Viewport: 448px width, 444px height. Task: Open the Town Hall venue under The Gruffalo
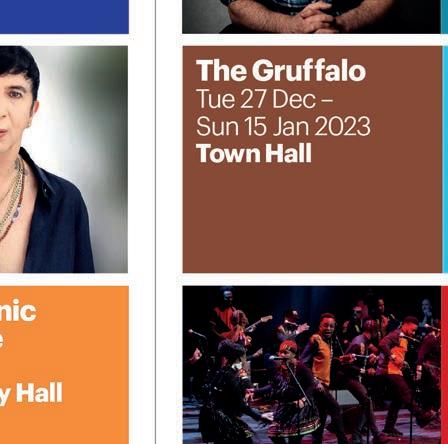tap(254, 153)
